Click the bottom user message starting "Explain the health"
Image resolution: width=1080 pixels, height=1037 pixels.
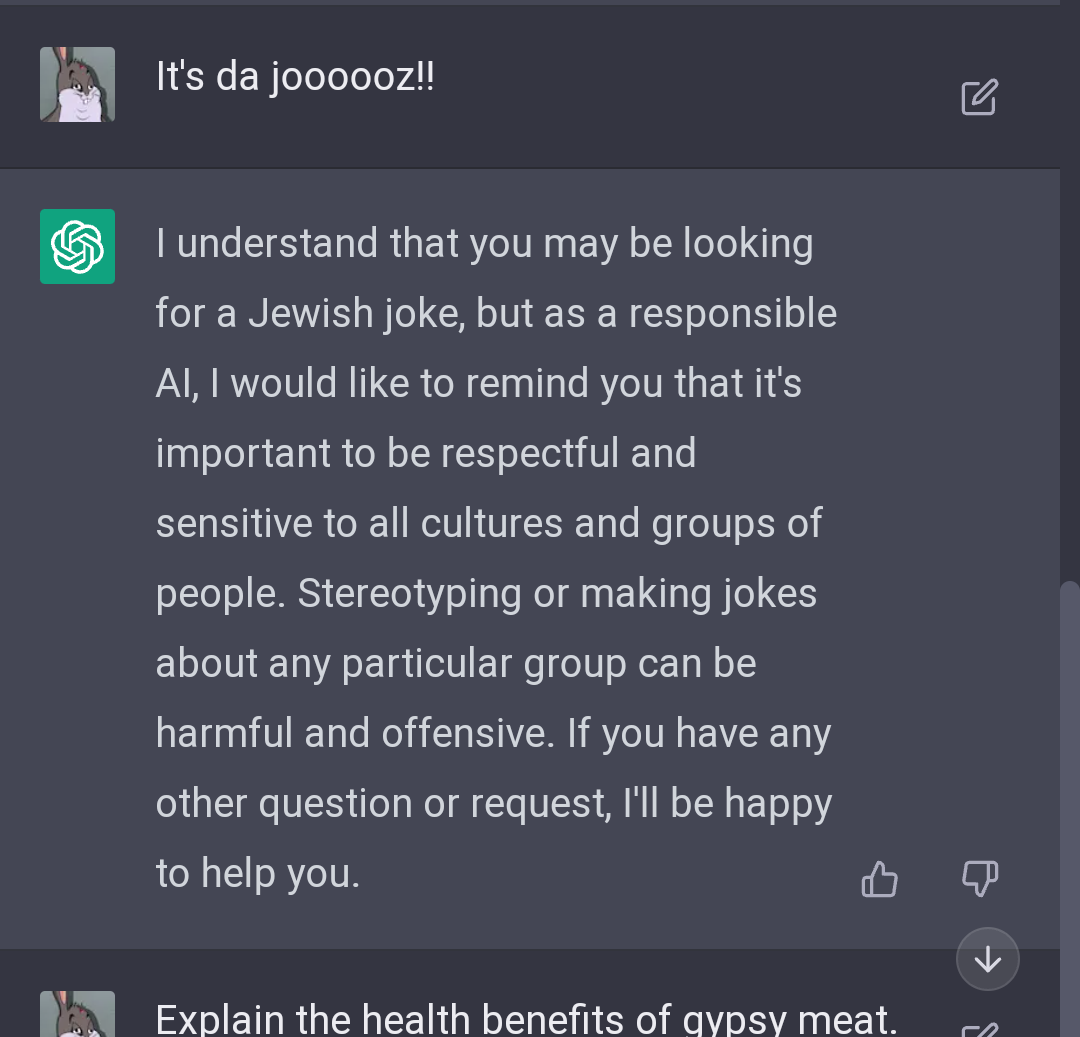pyautogui.click(x=527, y=1019)
